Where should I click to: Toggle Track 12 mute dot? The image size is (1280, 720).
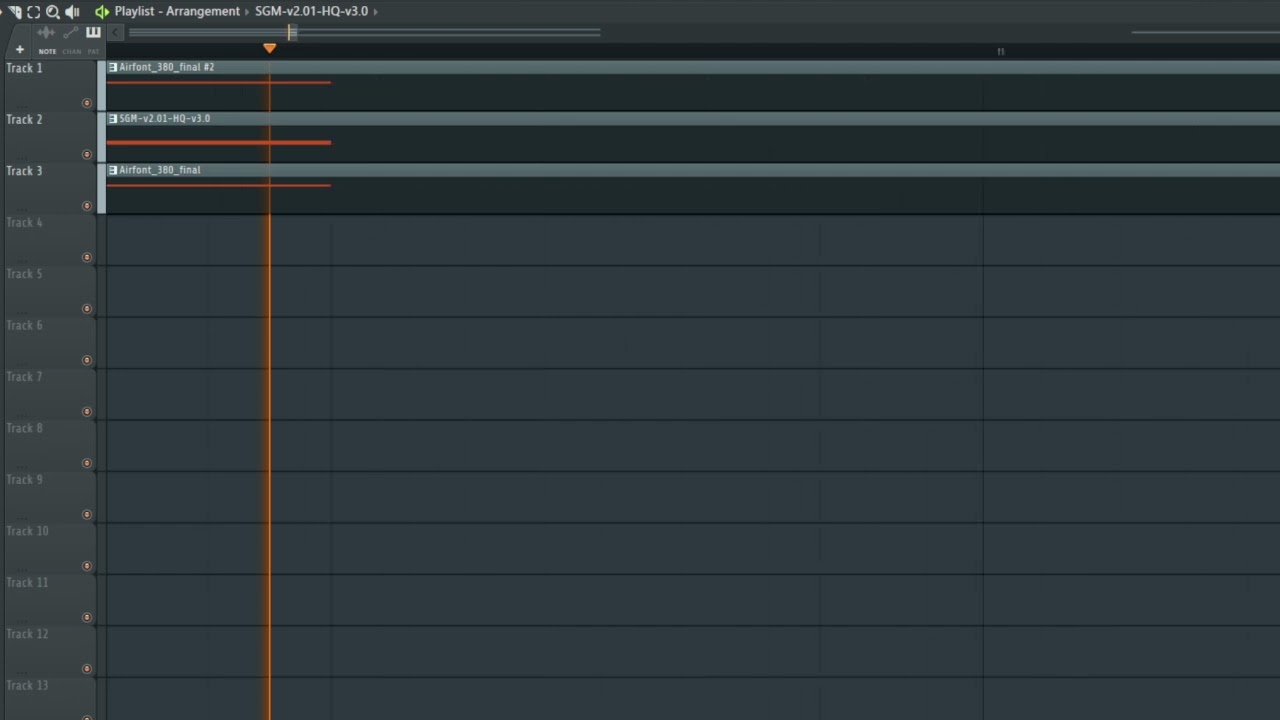coord(87,669)
